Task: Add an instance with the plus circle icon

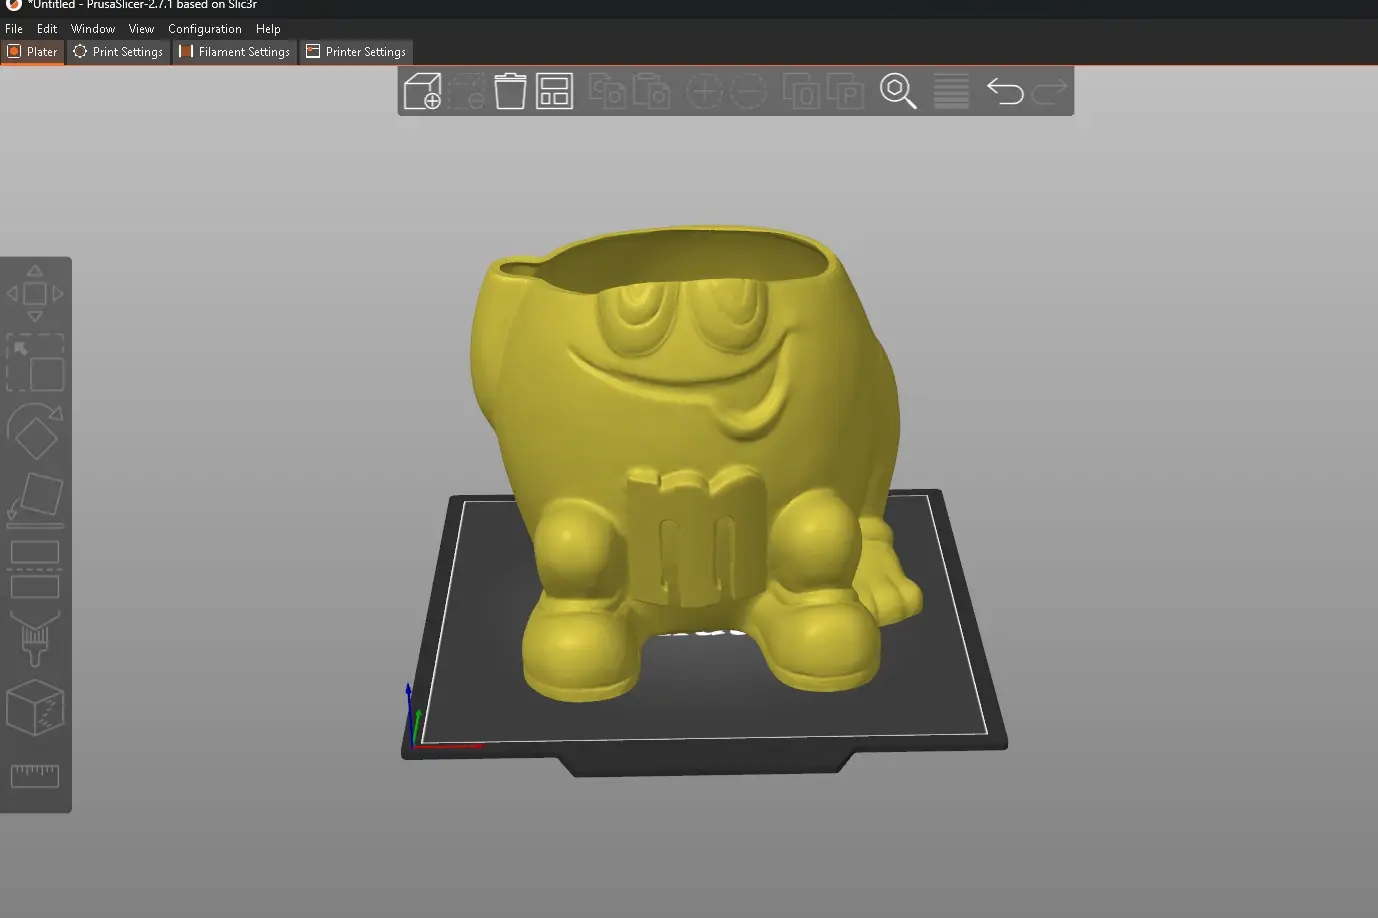Action: [704, 91]
